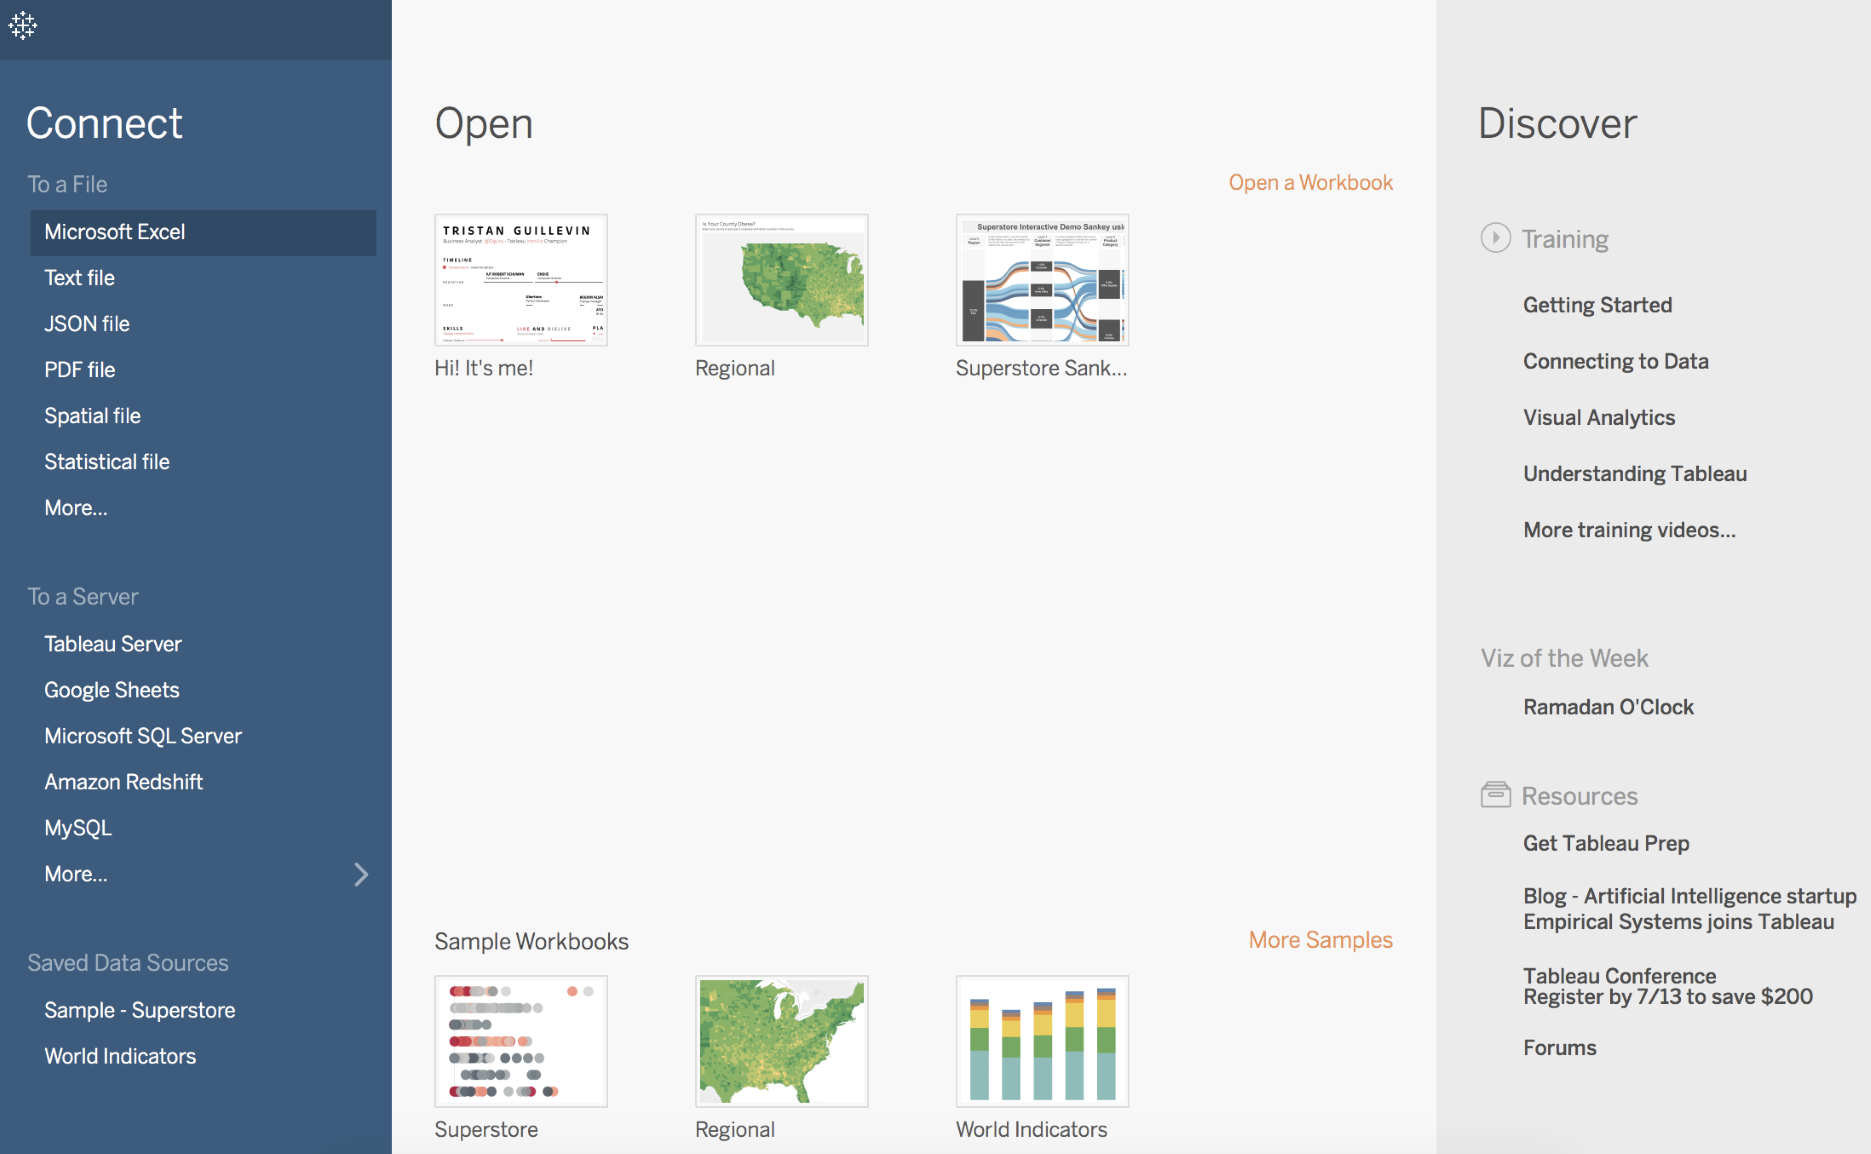The height and width of the screenshot is (1154, 1871).
Task: Connect to MySQL
Action: [78, 828]
